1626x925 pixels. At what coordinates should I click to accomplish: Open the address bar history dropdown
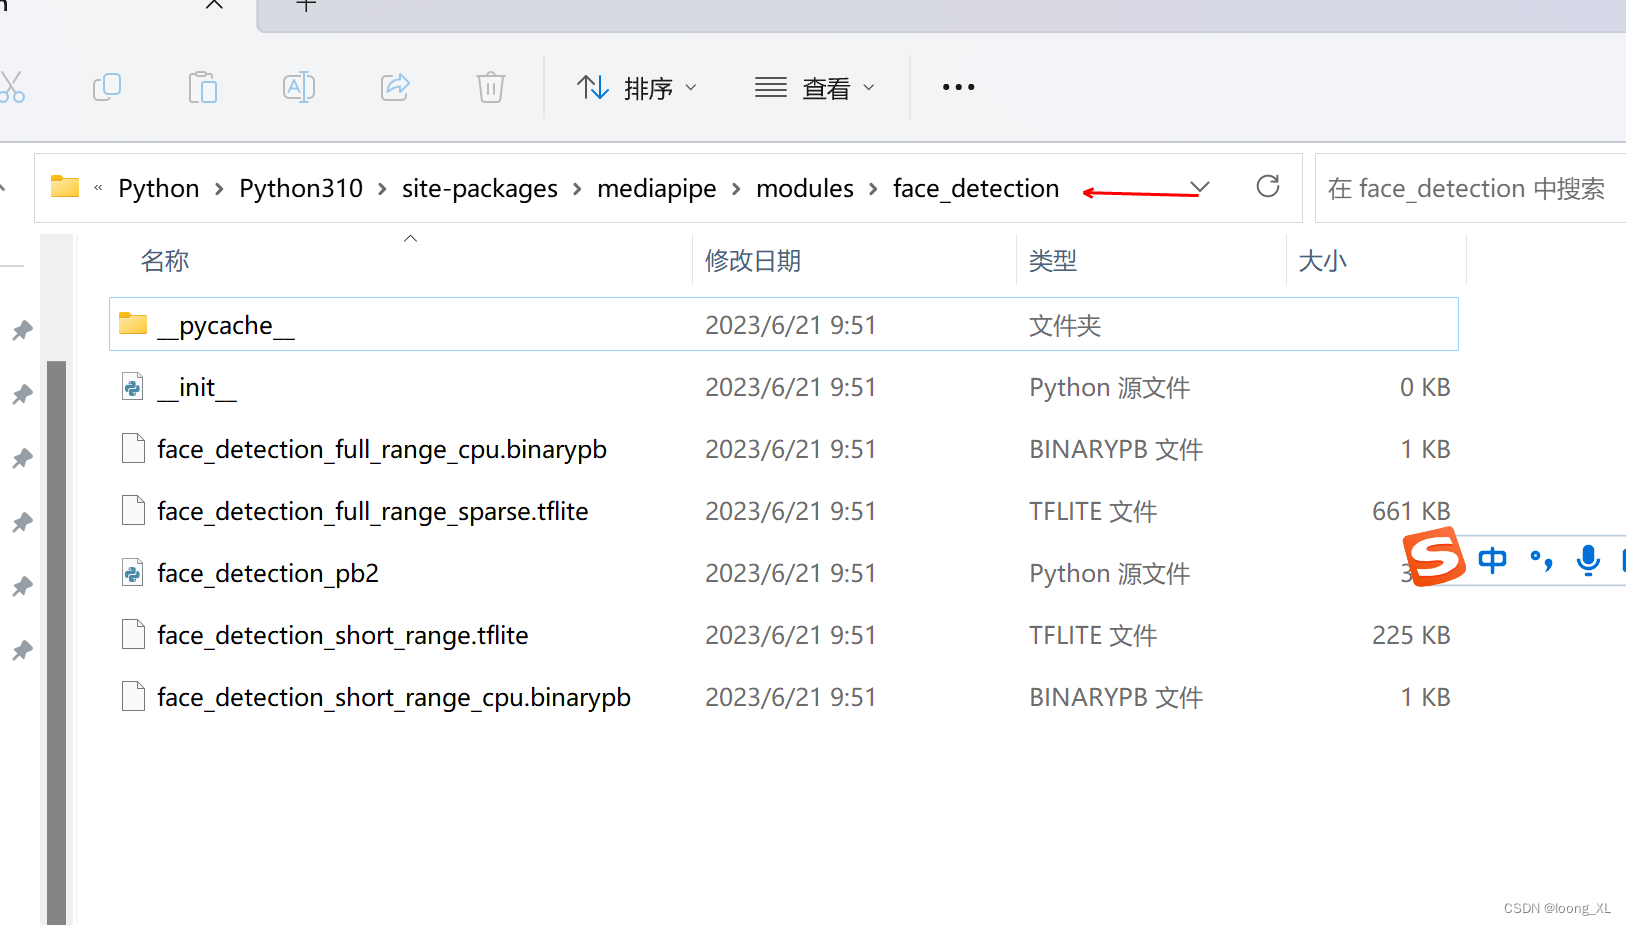click(1200, 187)
